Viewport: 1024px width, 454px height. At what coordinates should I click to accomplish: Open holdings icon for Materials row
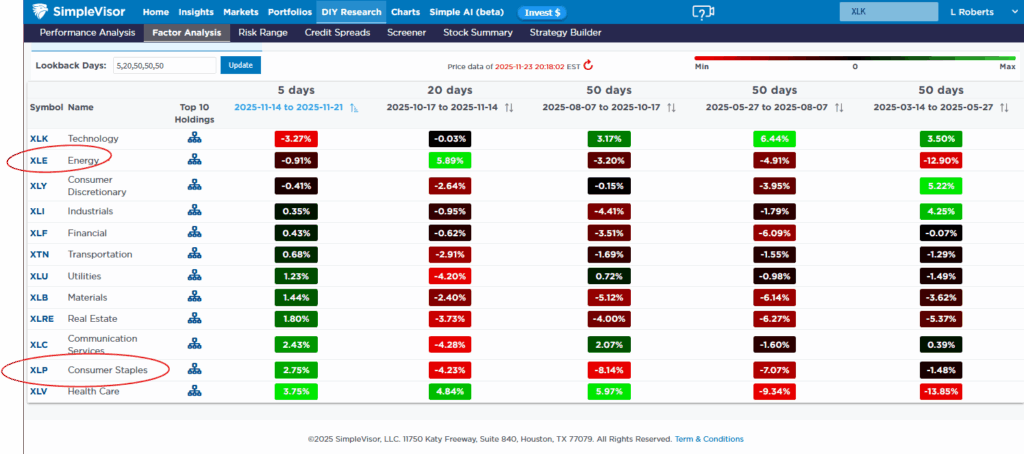click(195, 297)
